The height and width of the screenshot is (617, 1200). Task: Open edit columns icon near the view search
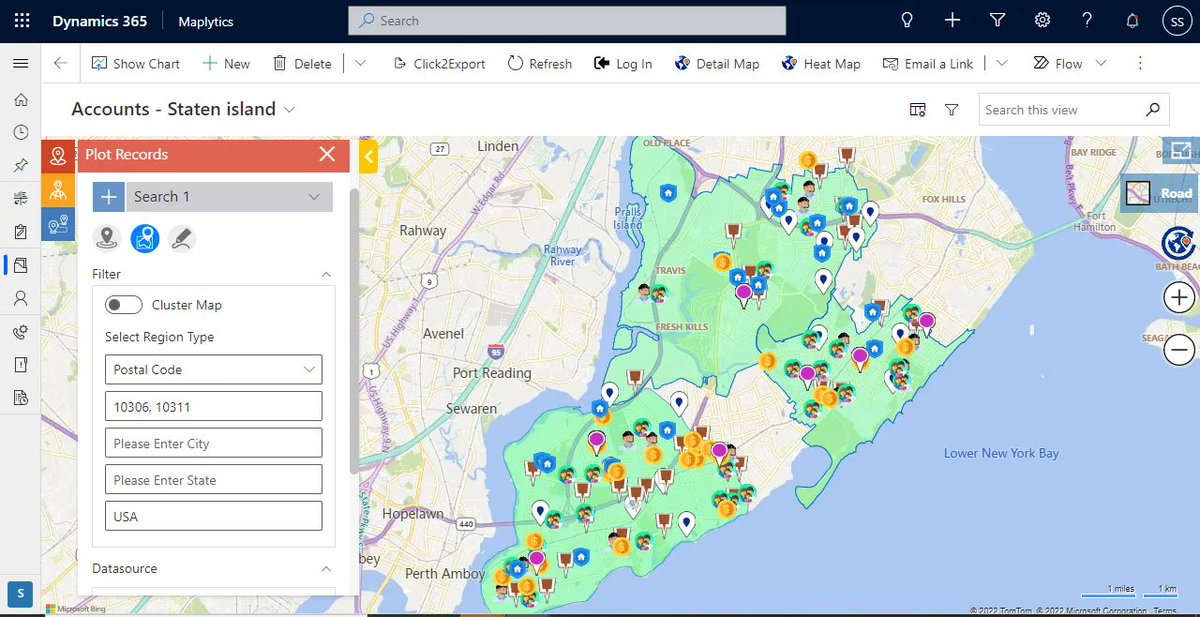tap(918, 110)
